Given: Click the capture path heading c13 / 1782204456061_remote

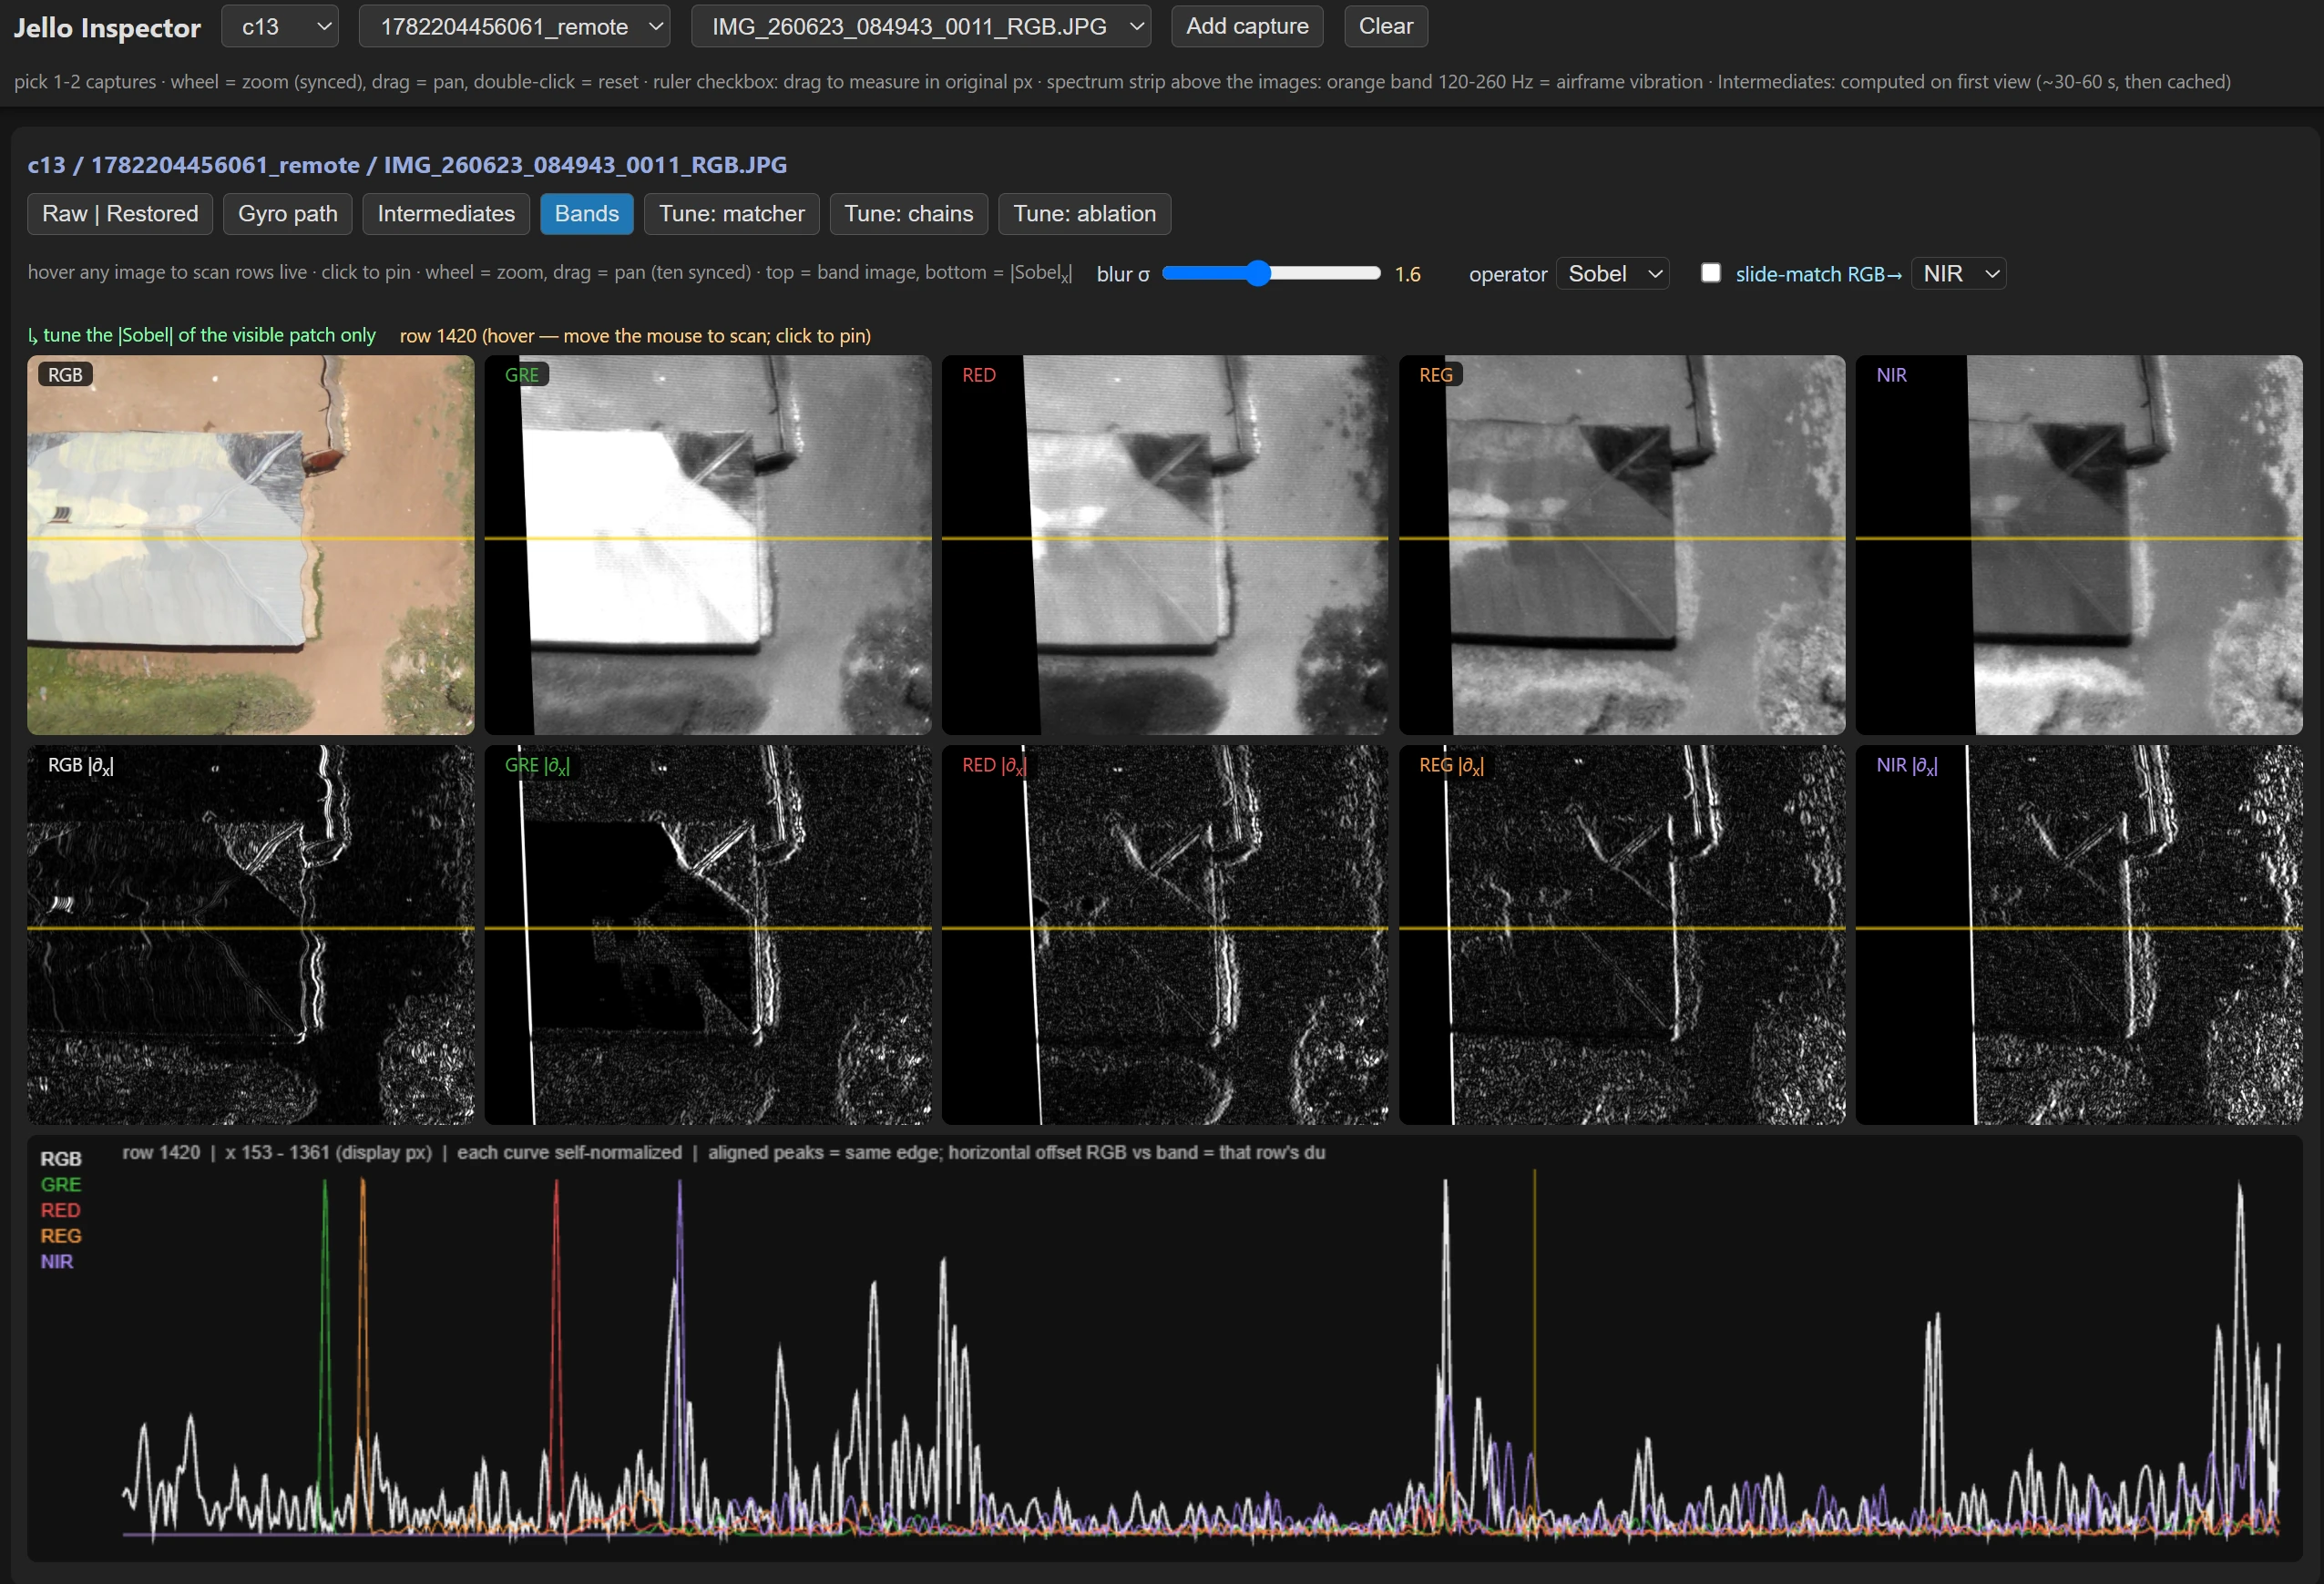Looking at the screenshot, I should tap(407, 165).
